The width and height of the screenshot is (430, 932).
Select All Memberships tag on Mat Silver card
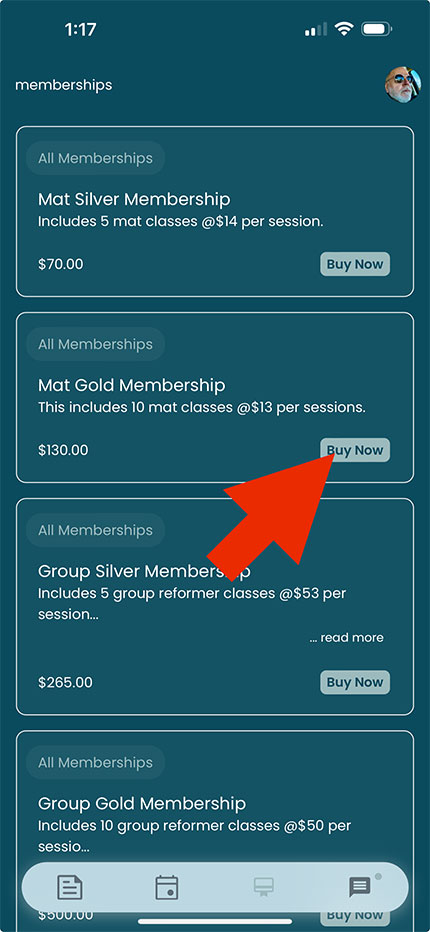pos(96,158)
